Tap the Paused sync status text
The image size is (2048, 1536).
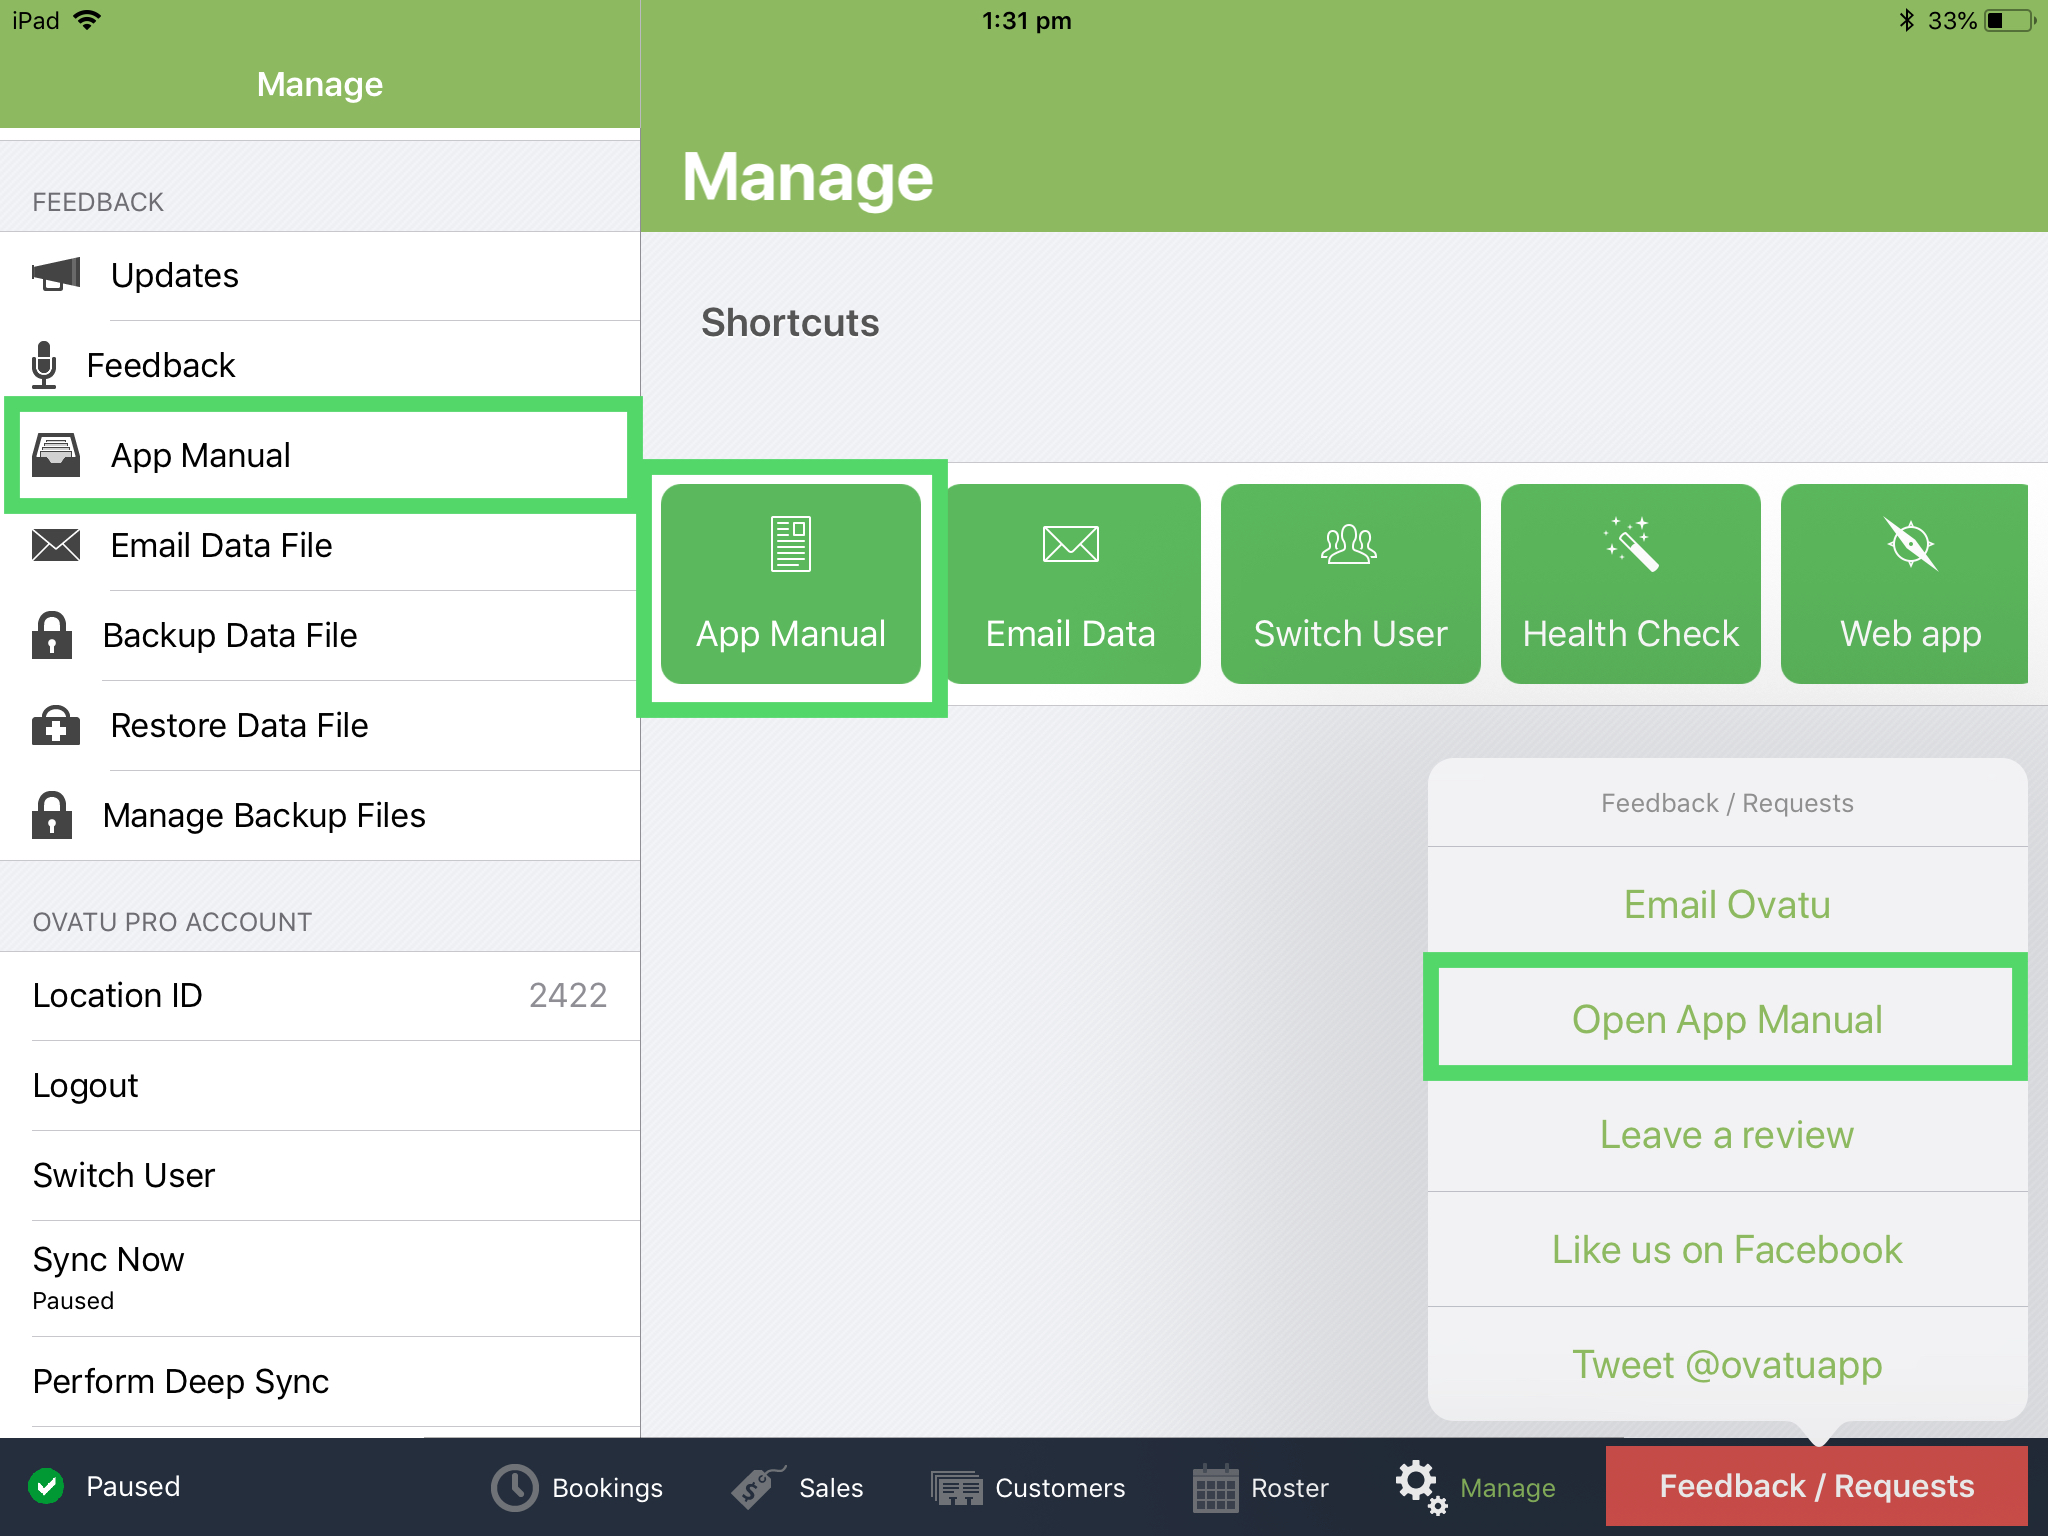133,1486
